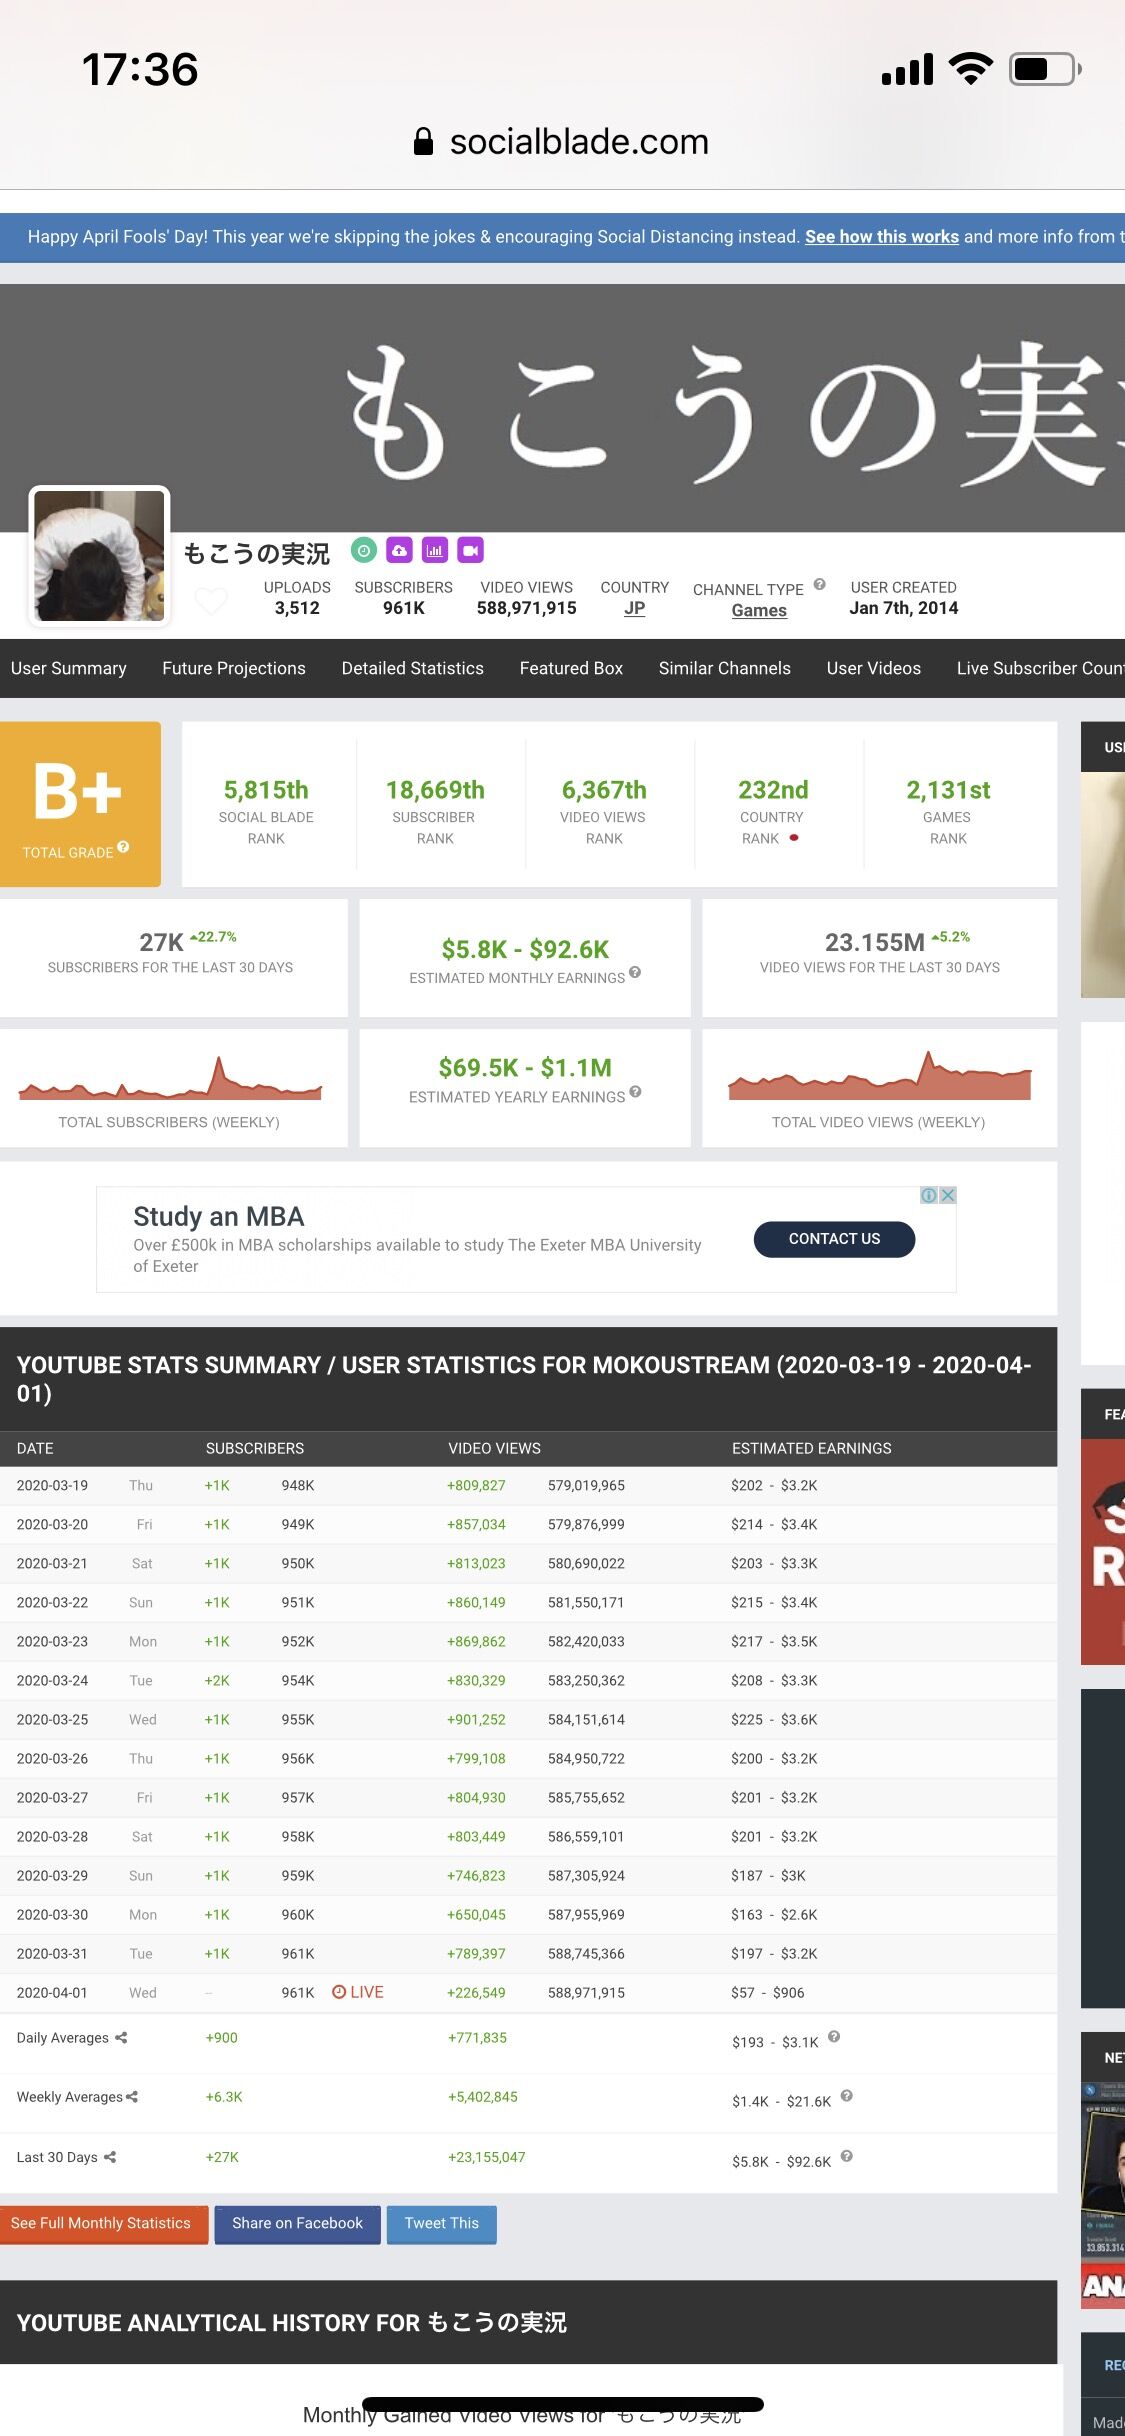
Task: Click the +2K subscribers value
Action: [x=217, y=1680]
